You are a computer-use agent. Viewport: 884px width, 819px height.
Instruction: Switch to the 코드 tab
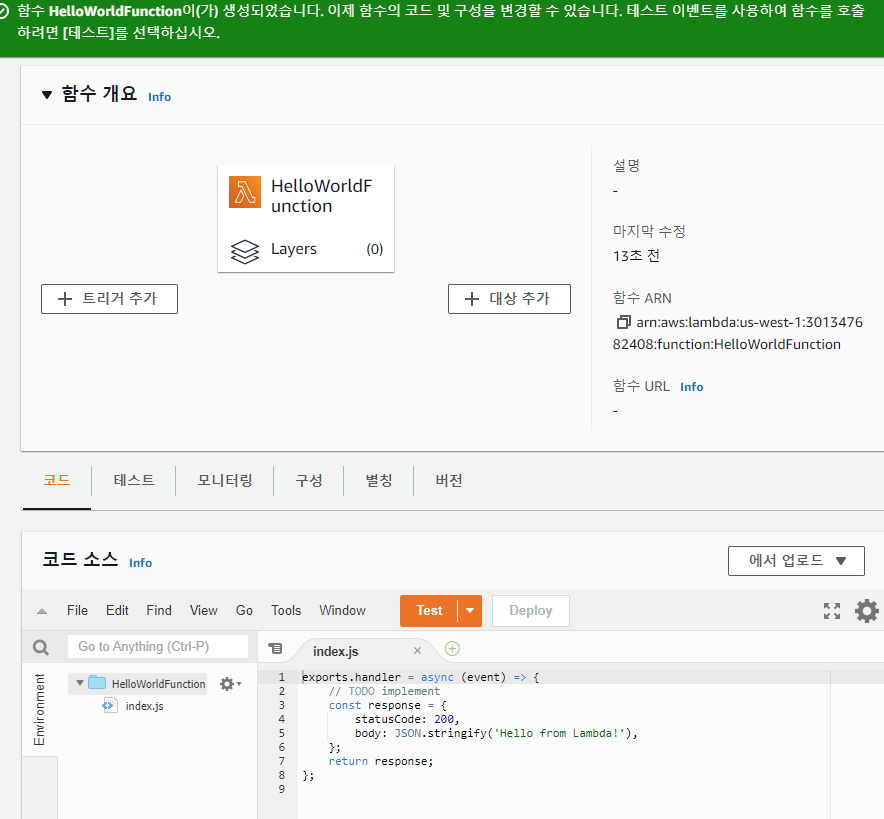coord(57,480)
